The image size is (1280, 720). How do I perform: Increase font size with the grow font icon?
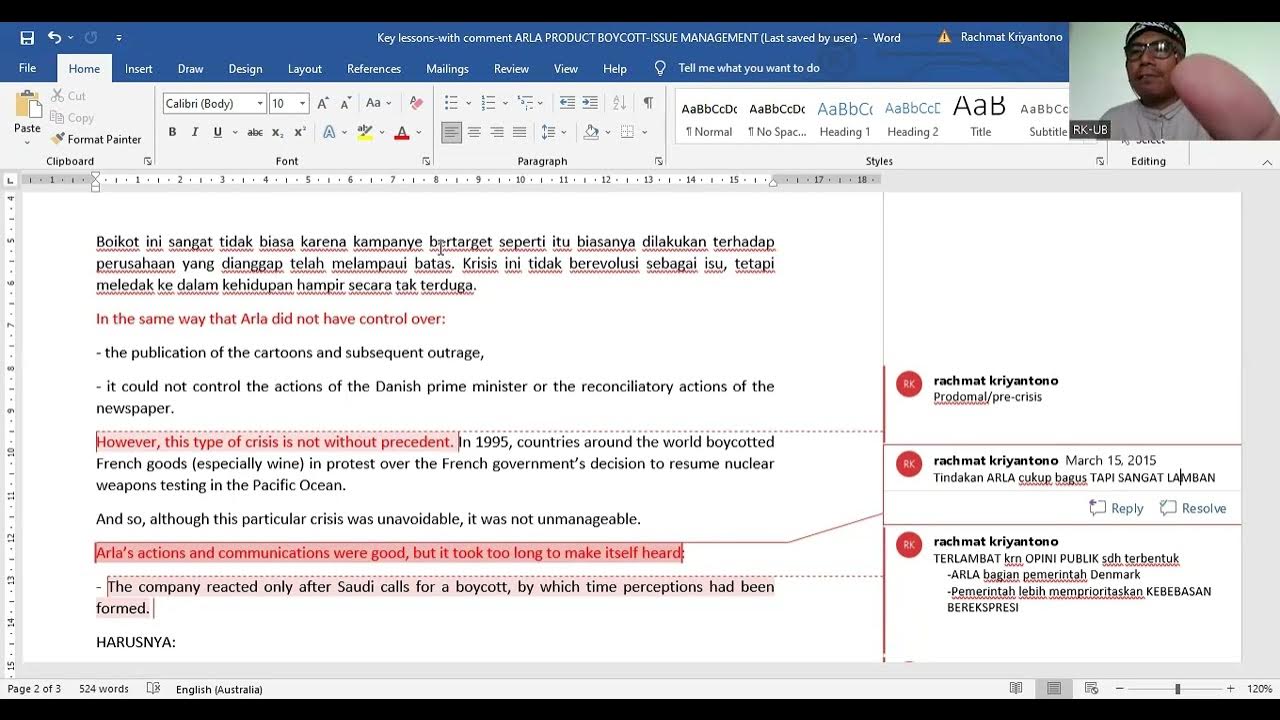pyautogui.click(x=323, y=103)
